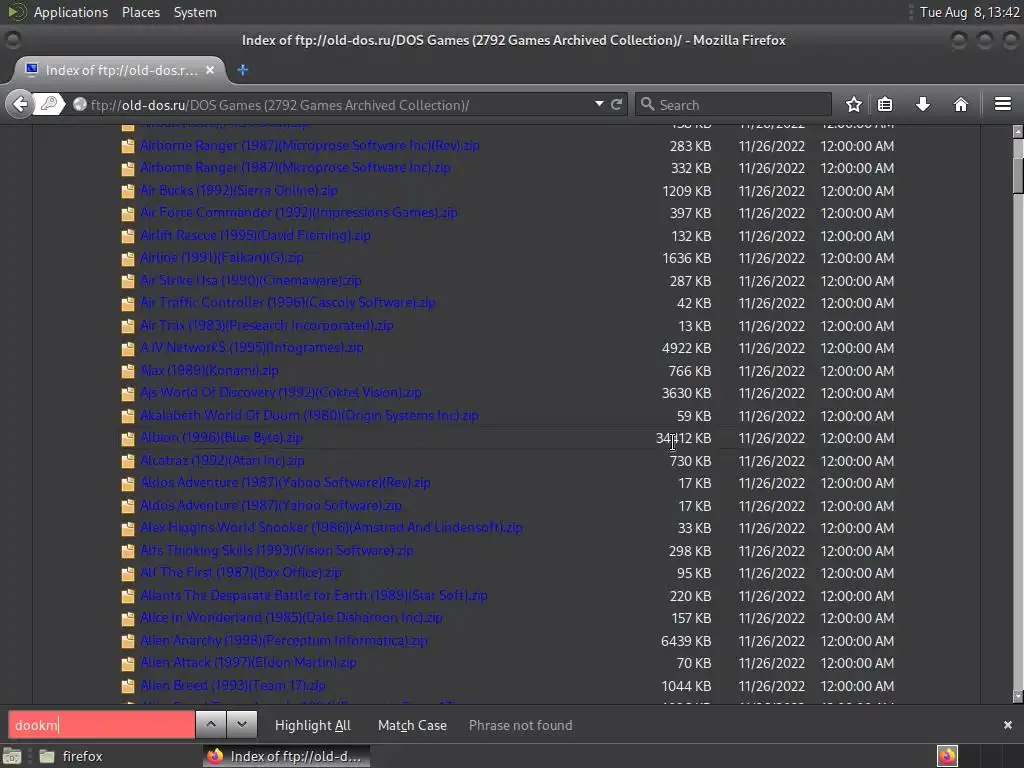Close the find bar
1024x768 pixels.
pos(1008,725)
